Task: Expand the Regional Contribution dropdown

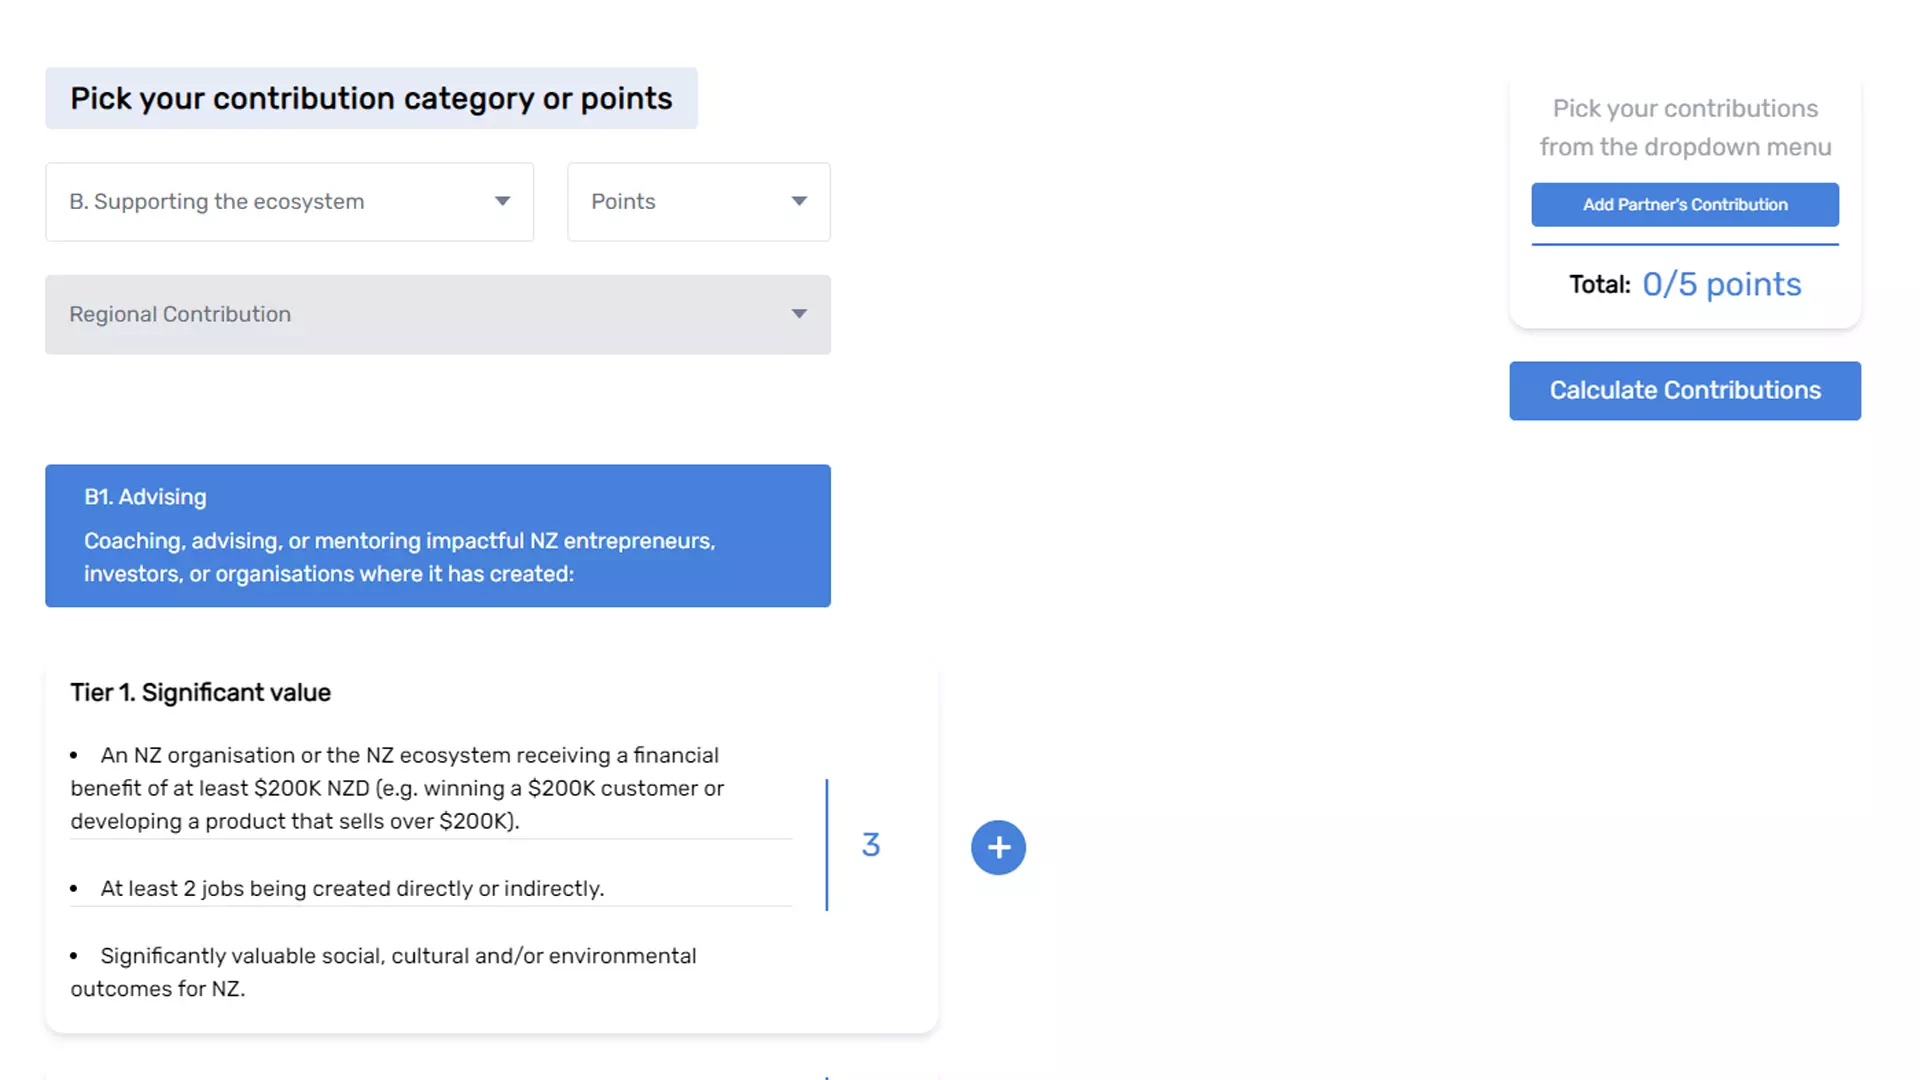Action: (437, 314)
